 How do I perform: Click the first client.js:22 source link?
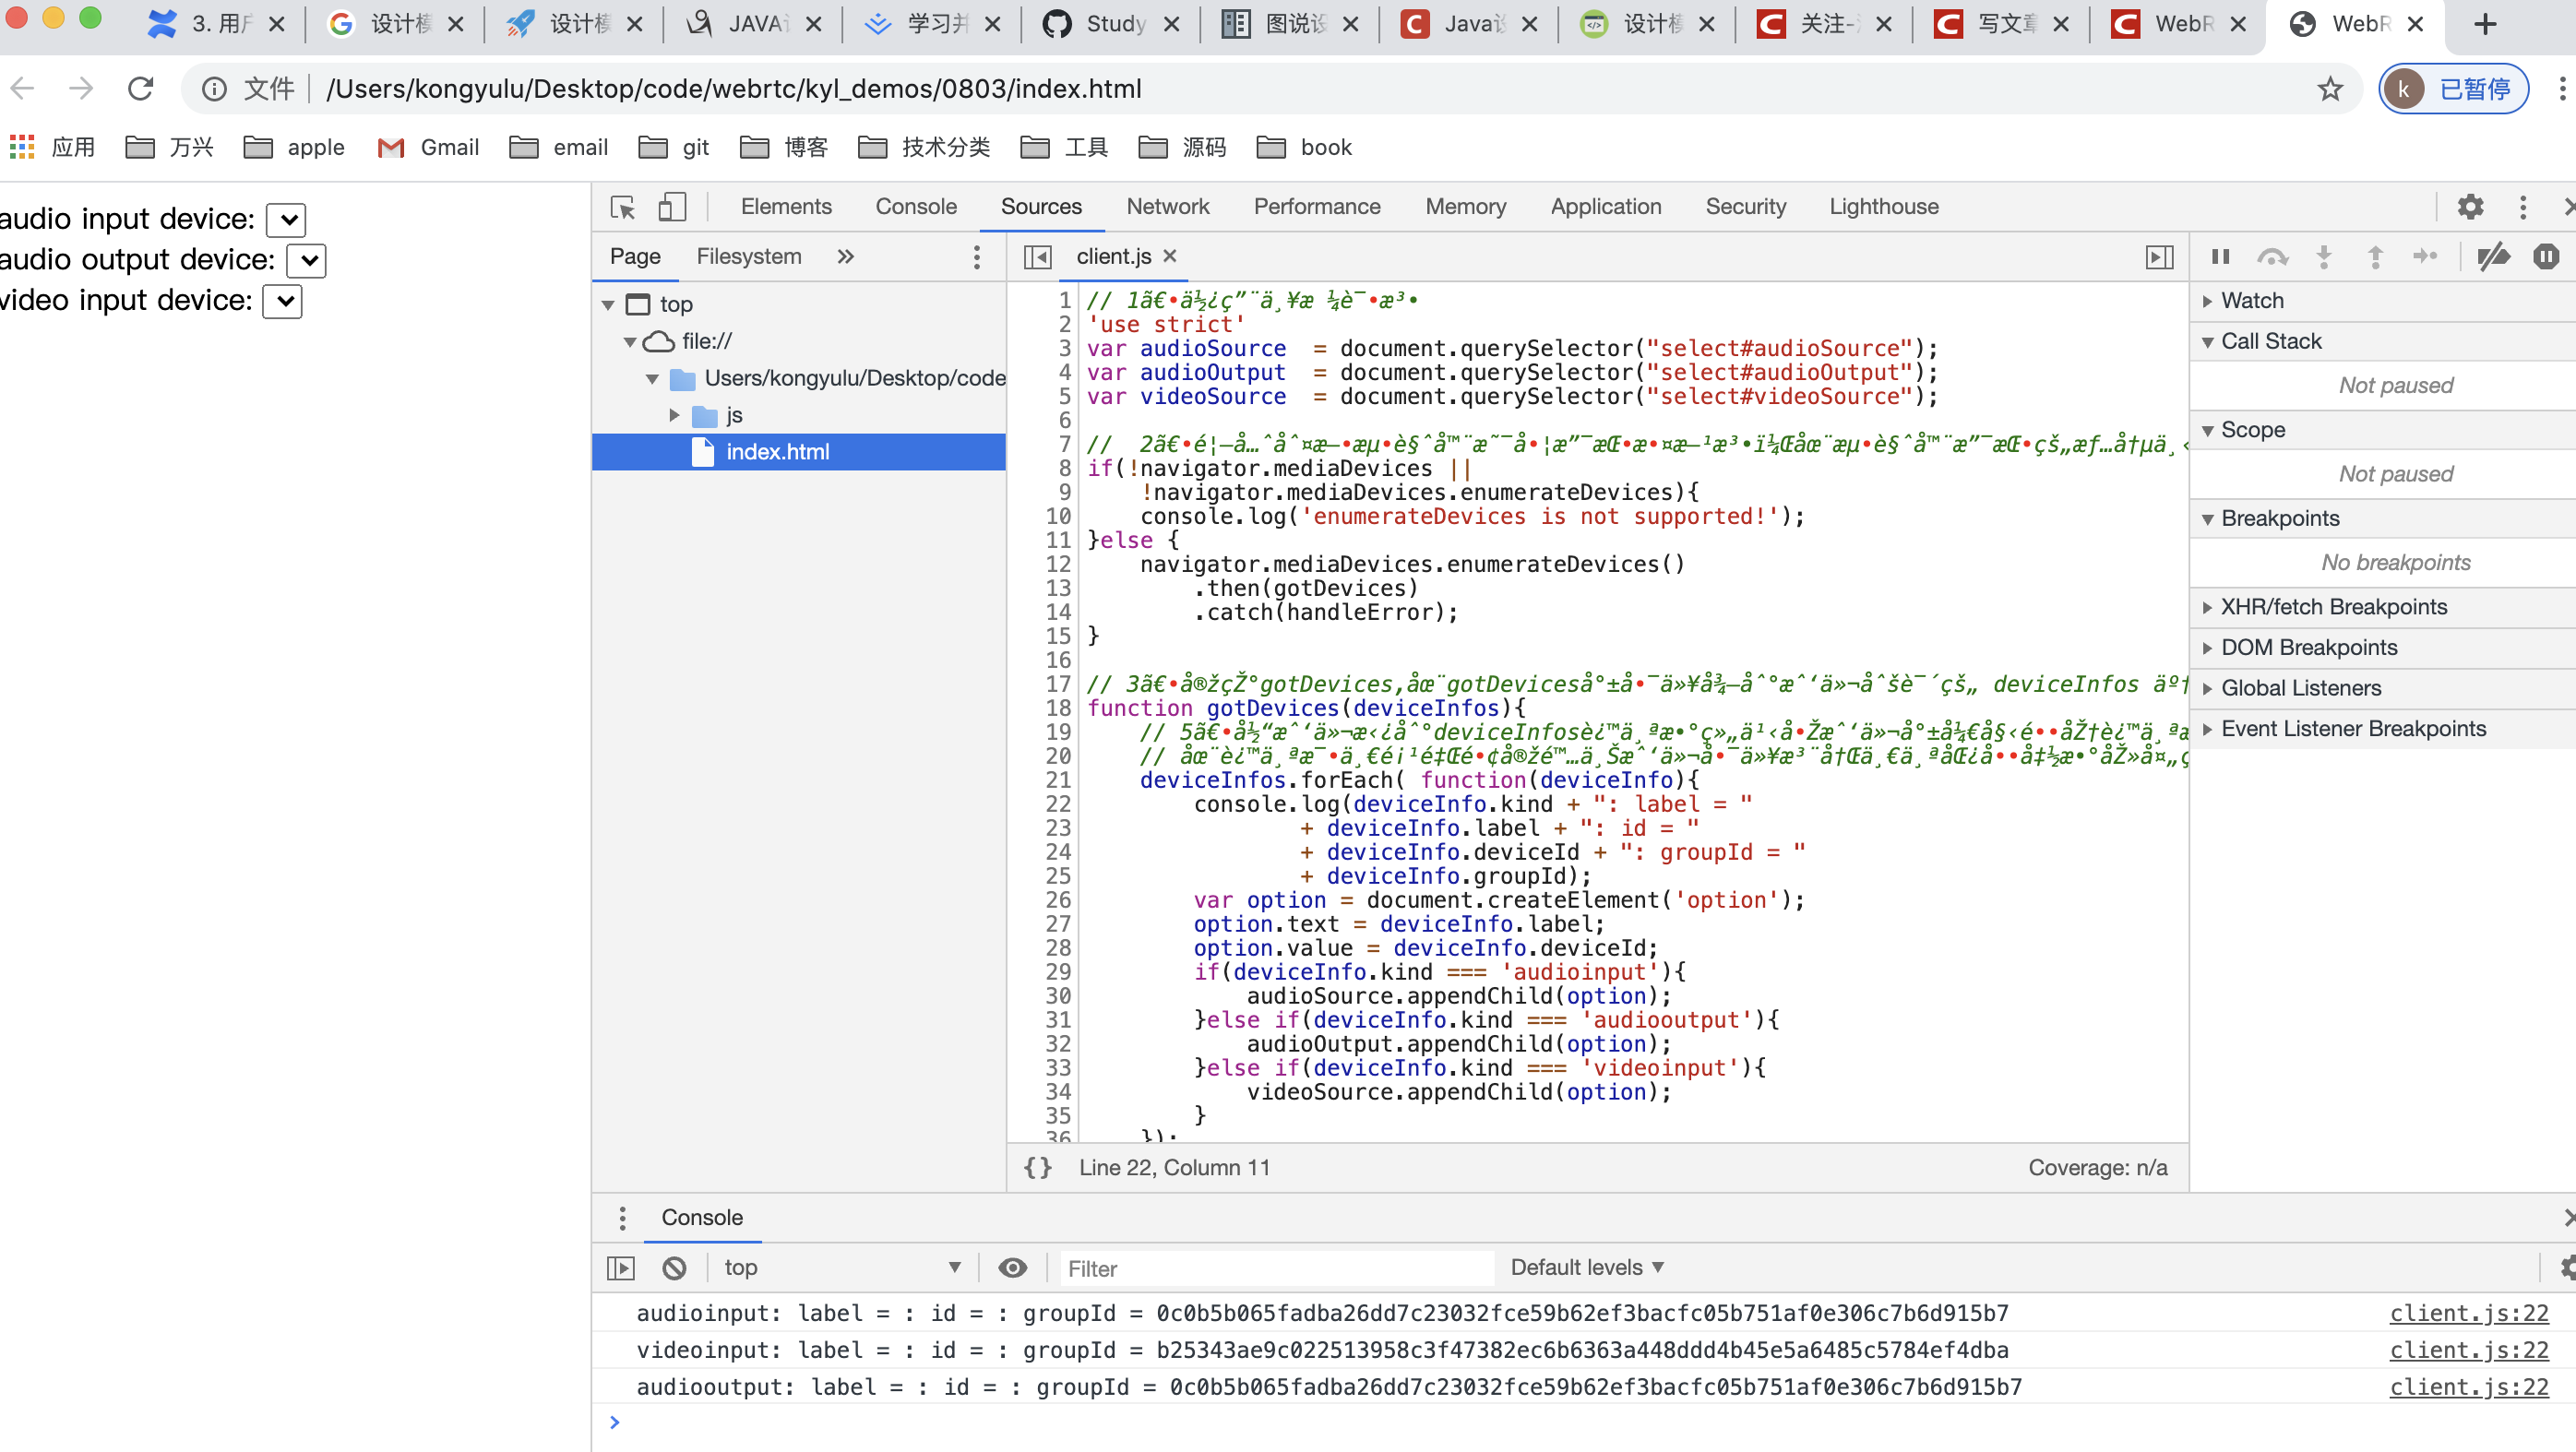(x=2468, y=1313)
